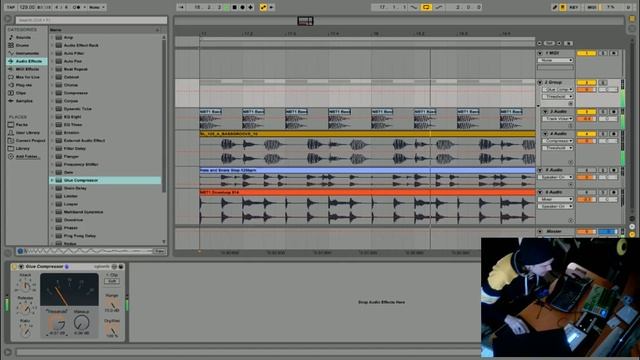Open Current Project under Places
This screenshot has width=640, height=360.
point(30,140)
